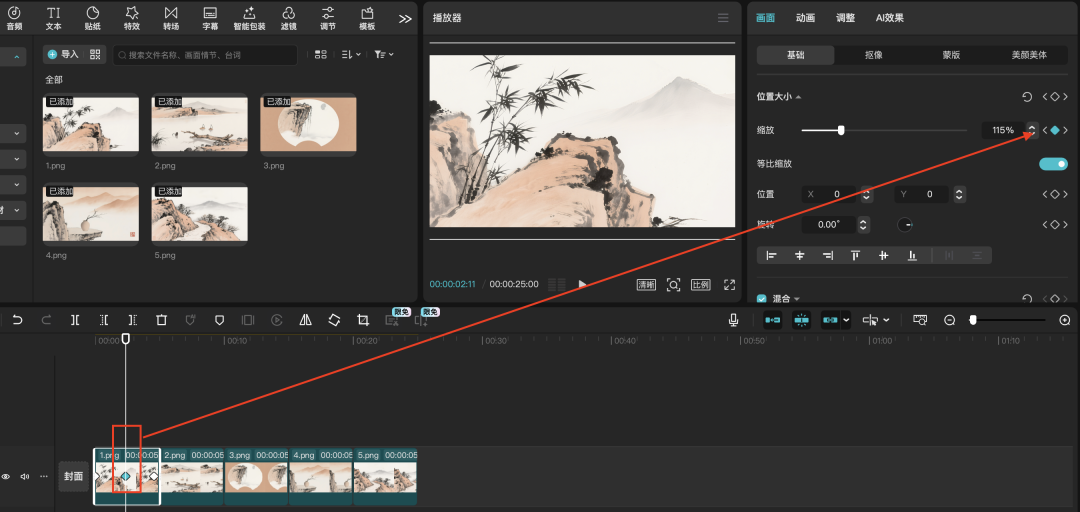Viewport: 1080px width, 512px height.
Task: Click the rotation 0.00° field
Action: click(829, 225)
